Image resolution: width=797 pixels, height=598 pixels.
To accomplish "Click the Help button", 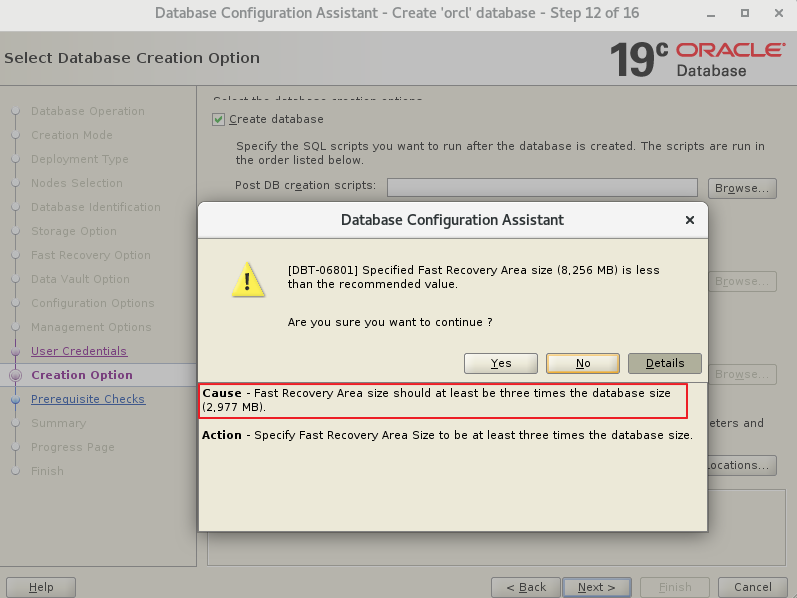I will (x=41, y=587).
